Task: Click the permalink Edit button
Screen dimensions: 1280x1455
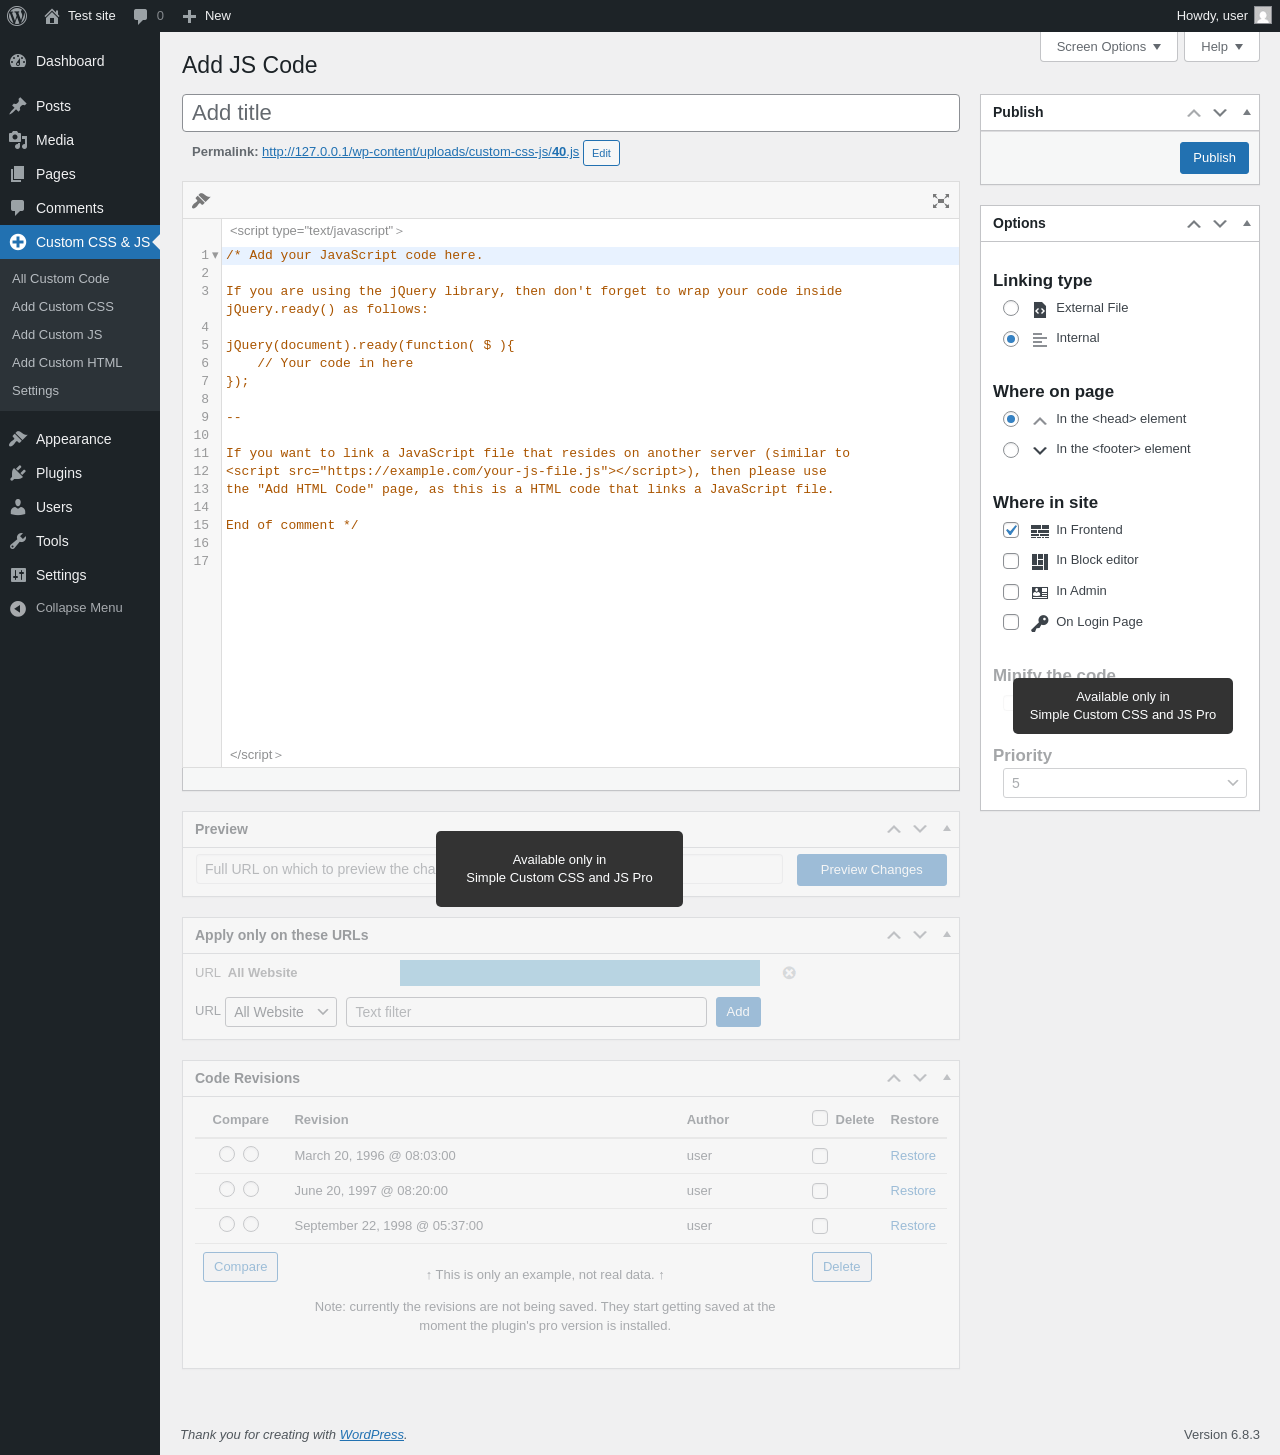Action: tap(601, 153)
